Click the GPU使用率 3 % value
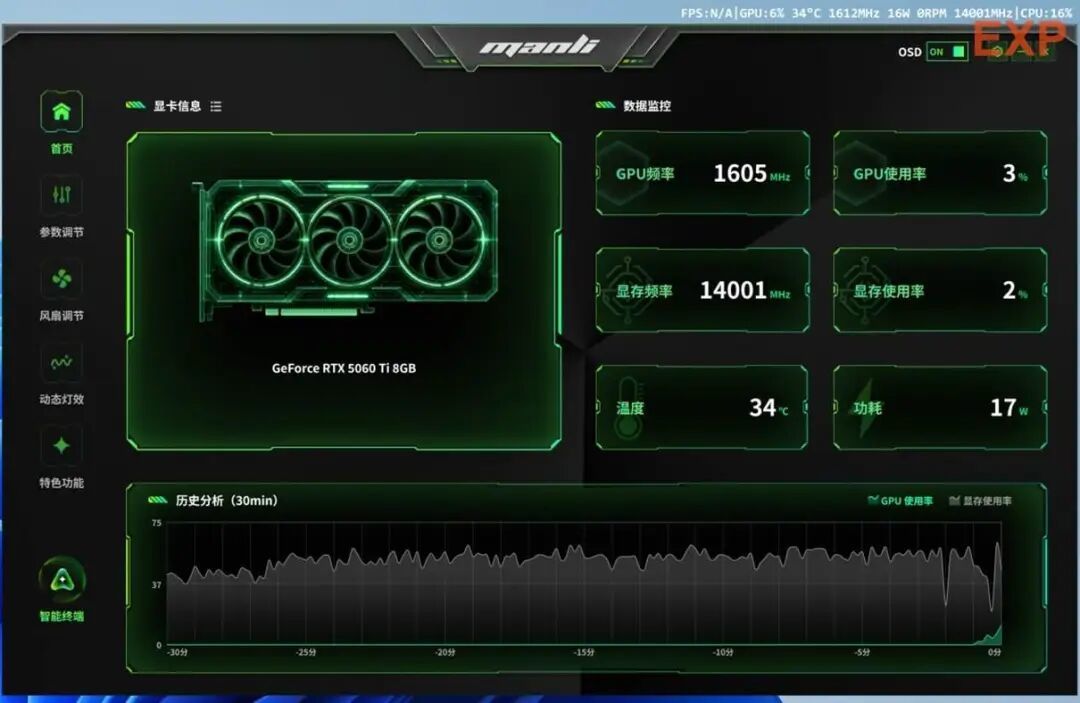Screen dimensions: 1080x703 click(1015, 174)
